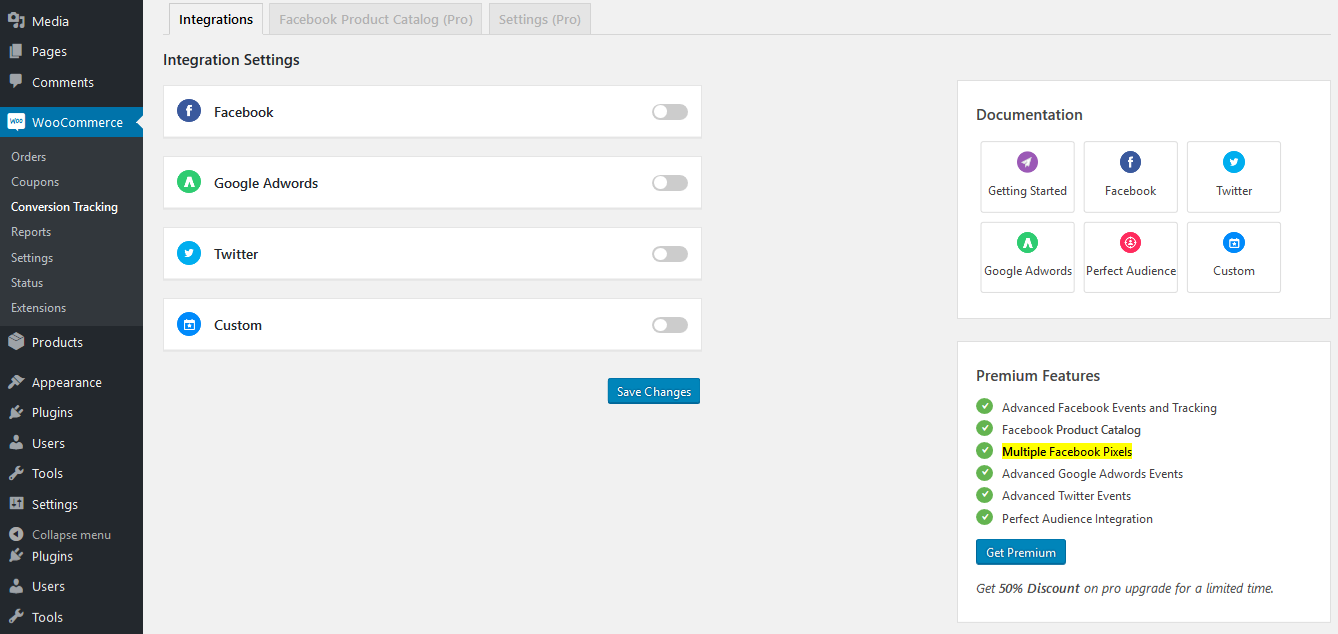The width and height of the screenshot is (1338, 634).
Task: Enable the Facebook integration toggle
Action: (670, 112)
